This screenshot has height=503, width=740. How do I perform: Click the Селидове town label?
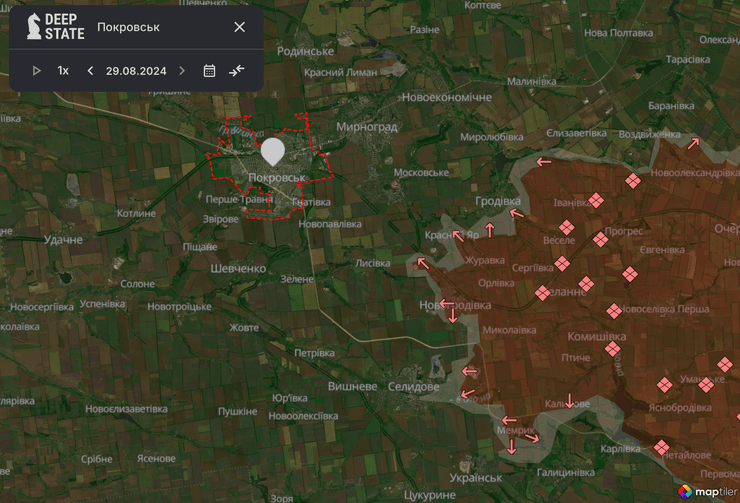pyautogui.click(x=412, y=386)
